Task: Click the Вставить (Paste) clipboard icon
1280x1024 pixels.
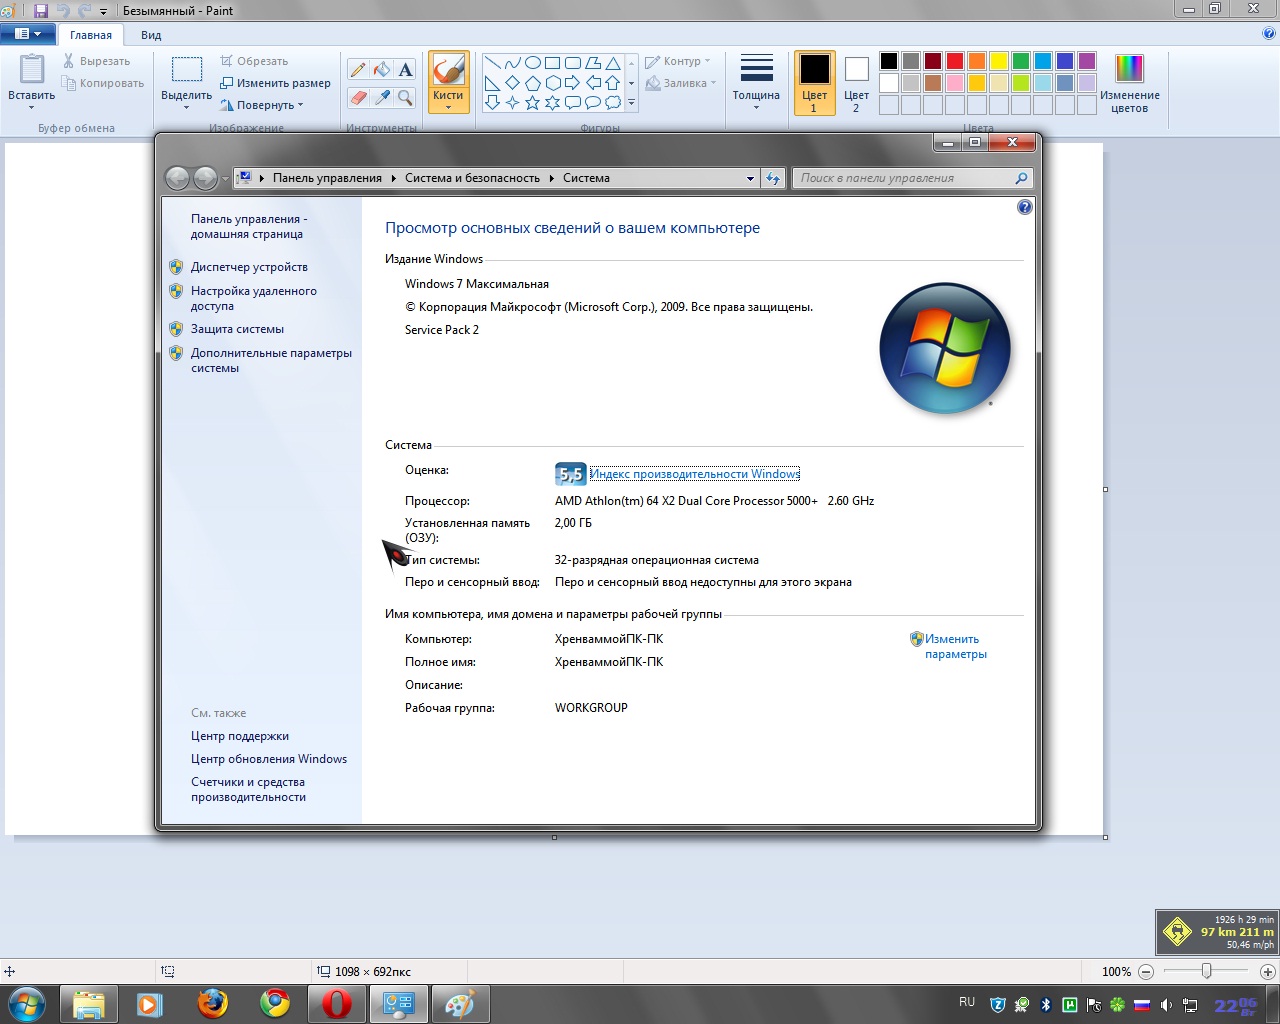Action: 32,72
